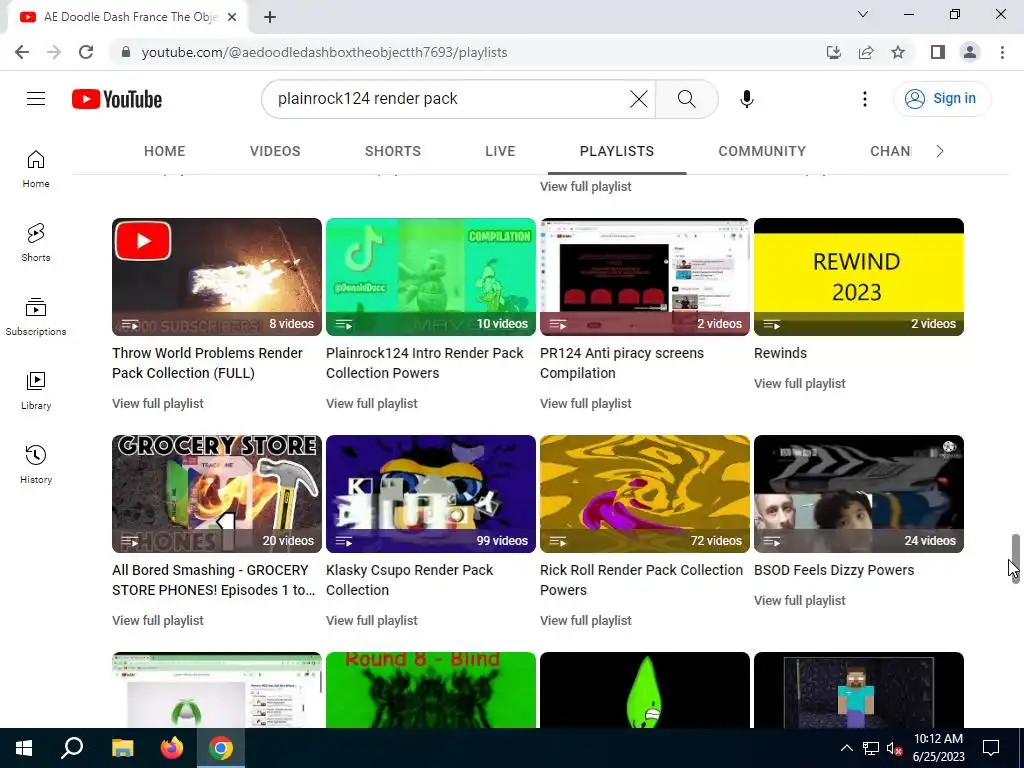Show more channel tabs arrow
Viewport: 1024px width, 768px height.
coord(940,152)
